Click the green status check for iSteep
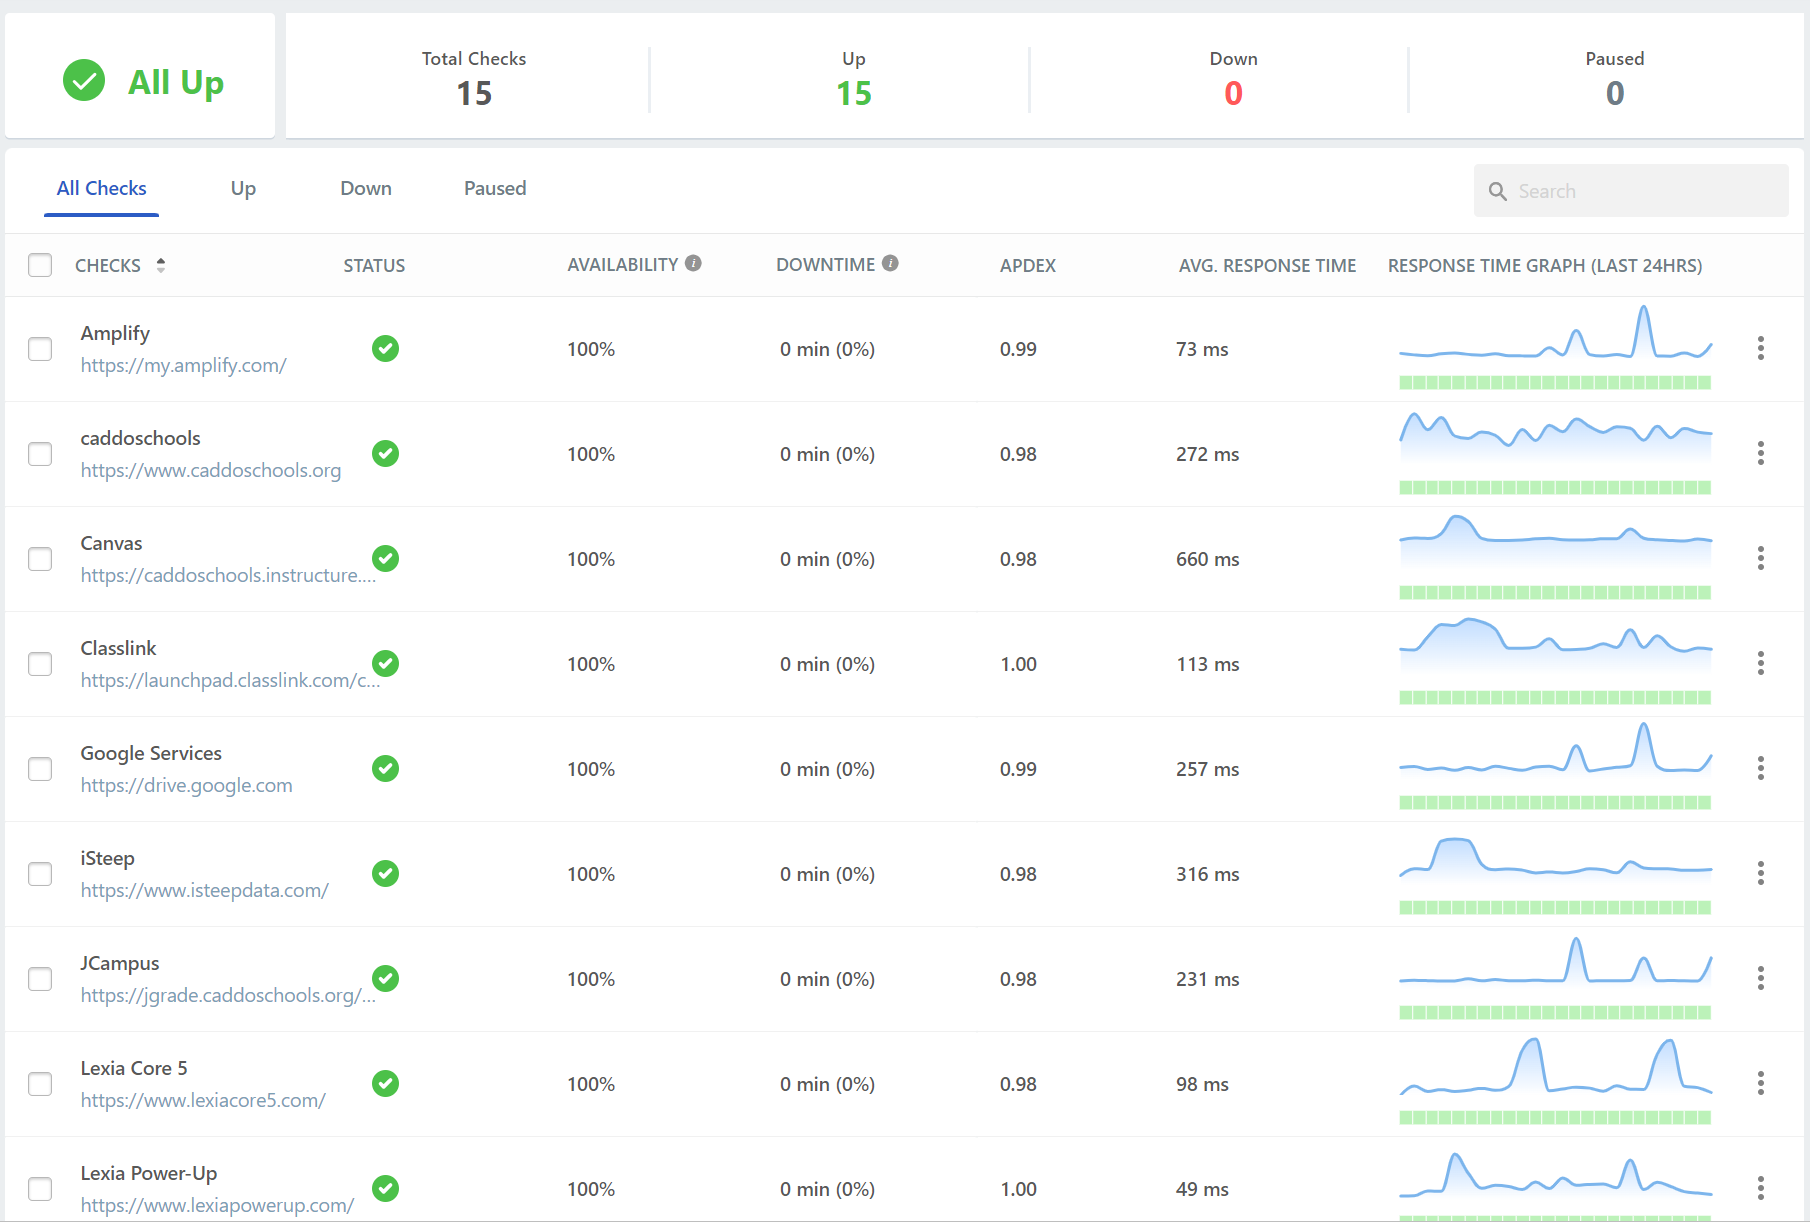The width and height of the screenshot is (1810, 1222). 385,873
